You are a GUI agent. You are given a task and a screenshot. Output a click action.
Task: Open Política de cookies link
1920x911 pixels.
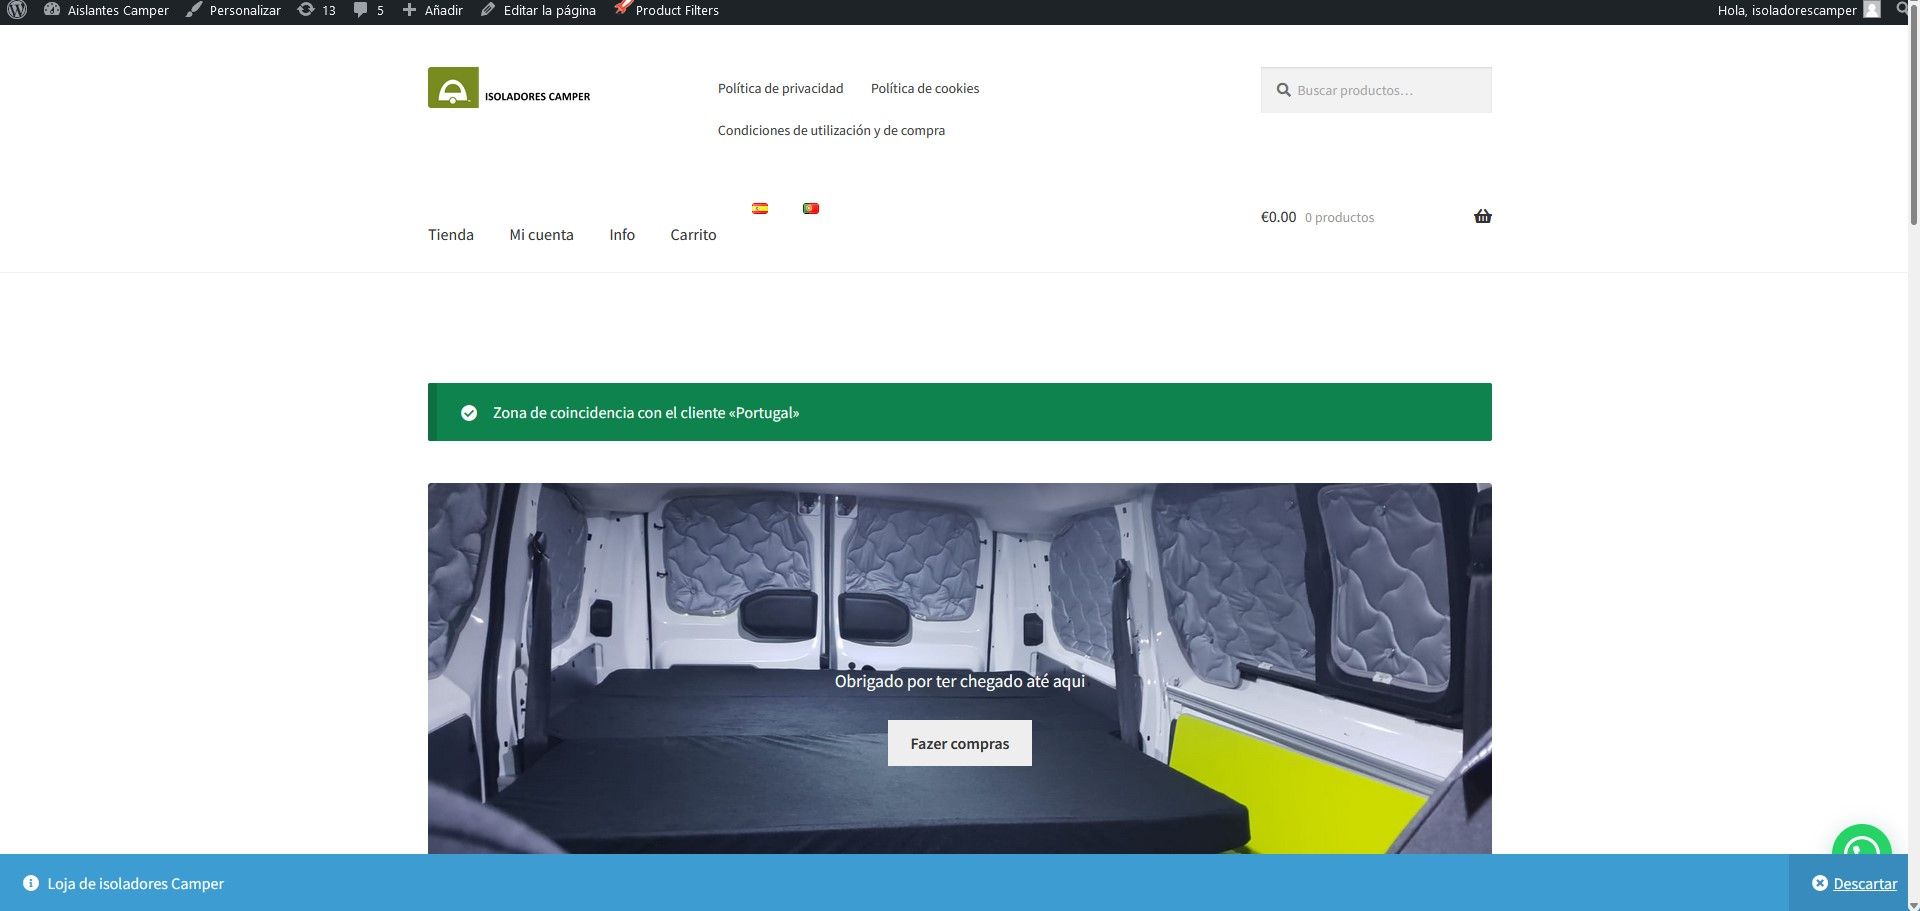click(925, 88)
